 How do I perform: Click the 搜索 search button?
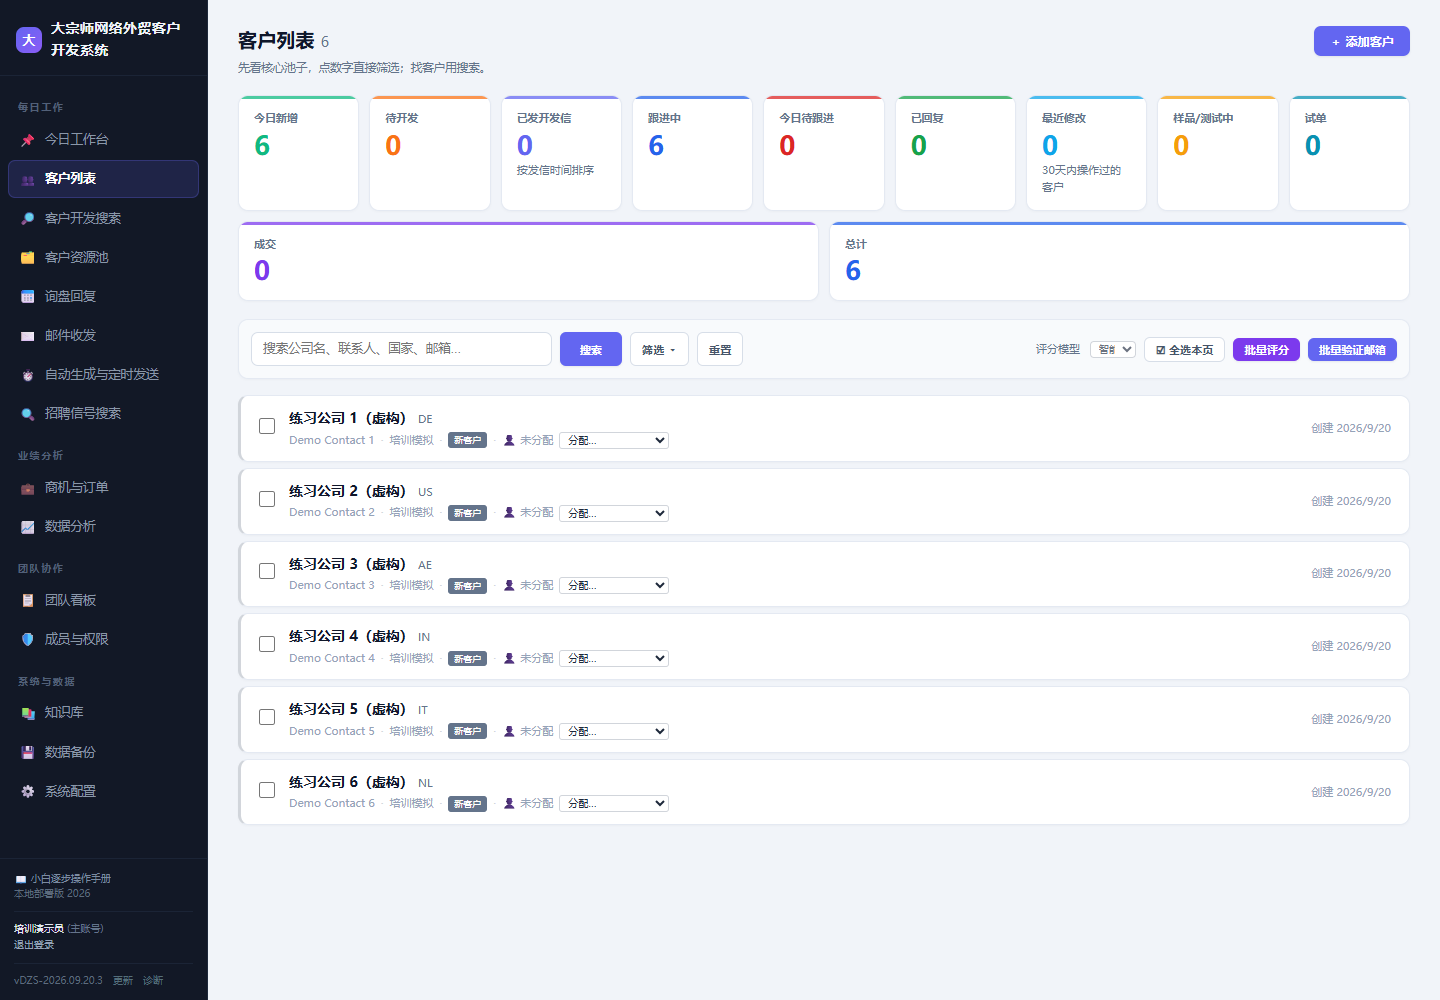click(591, 349)
